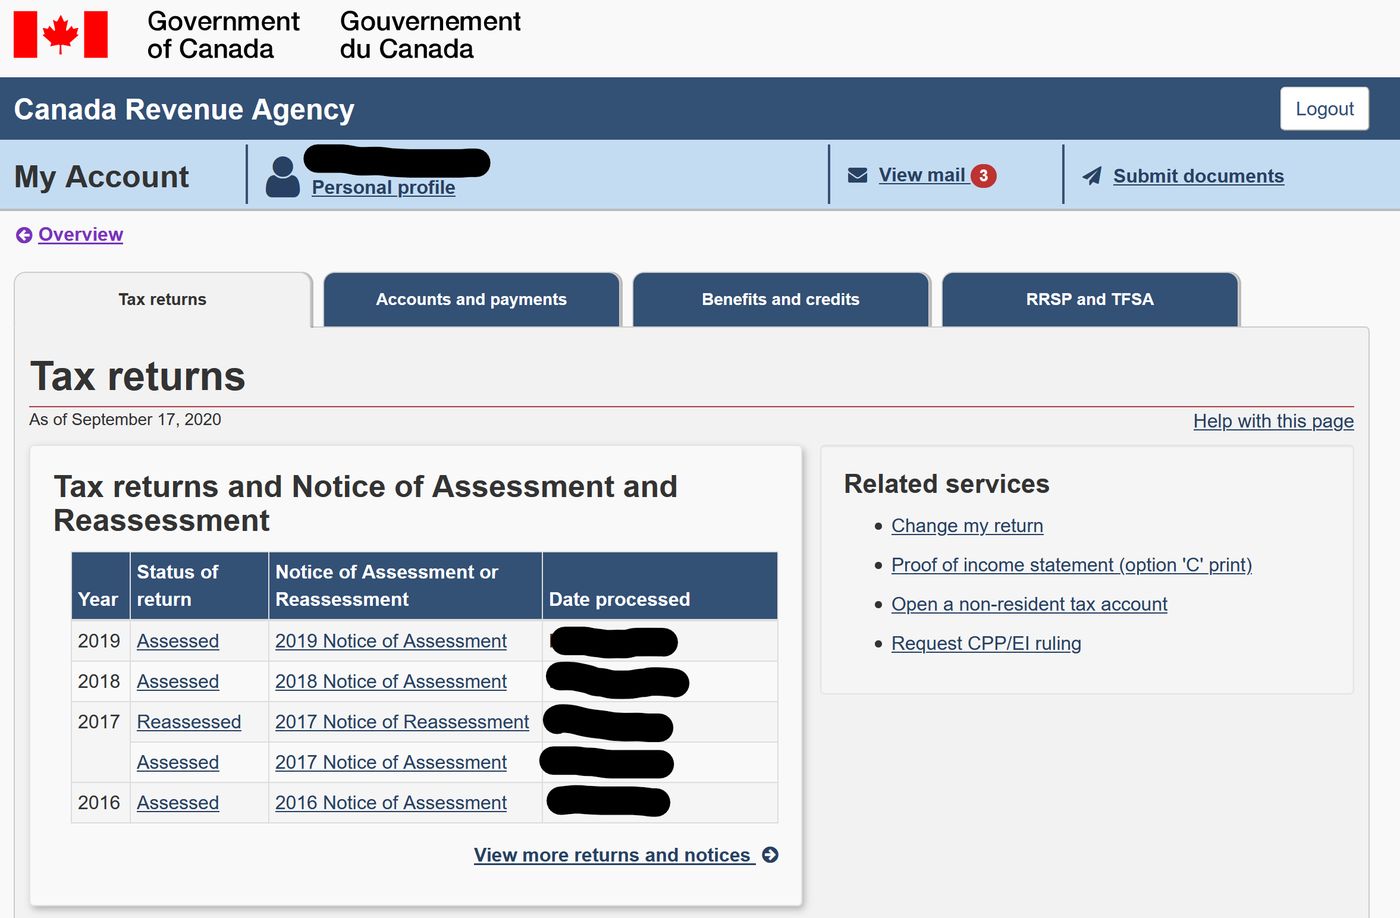Screen dimensions: 1400x918
Task: Open Request CPP/EI ruling link
Action: click(x=986, y=643)
